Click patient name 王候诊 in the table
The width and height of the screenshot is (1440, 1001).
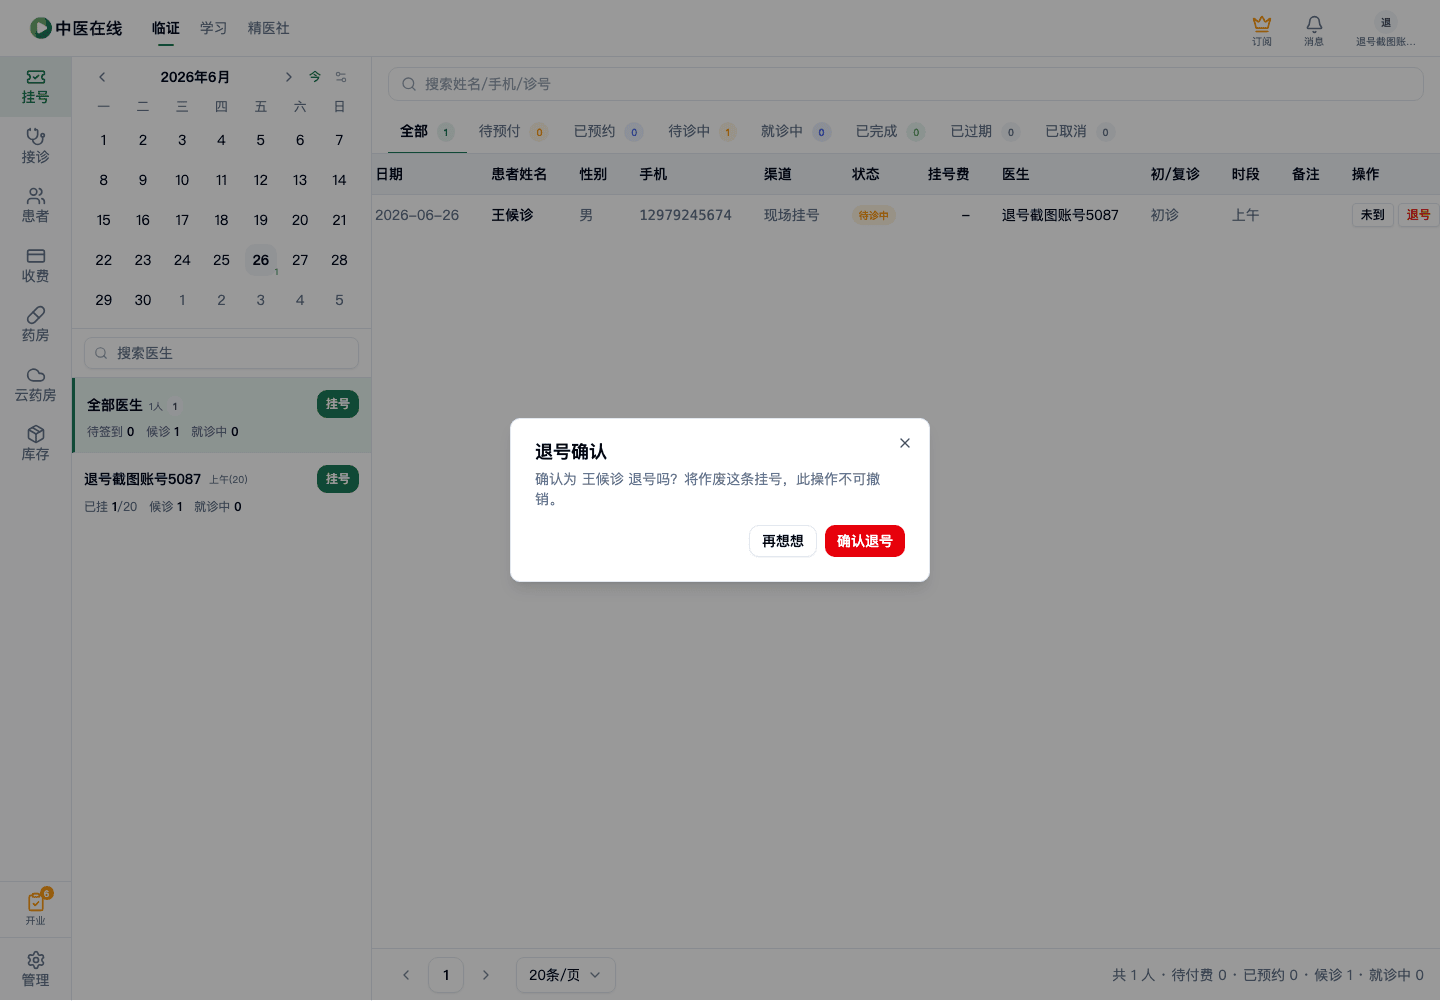tap(512, 215)
